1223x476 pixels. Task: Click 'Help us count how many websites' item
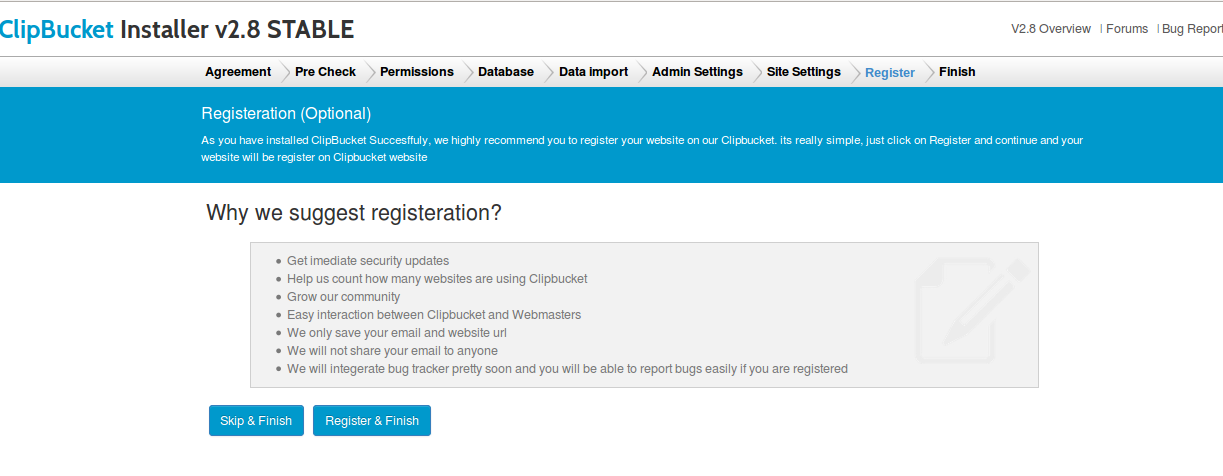pos(437,279)
